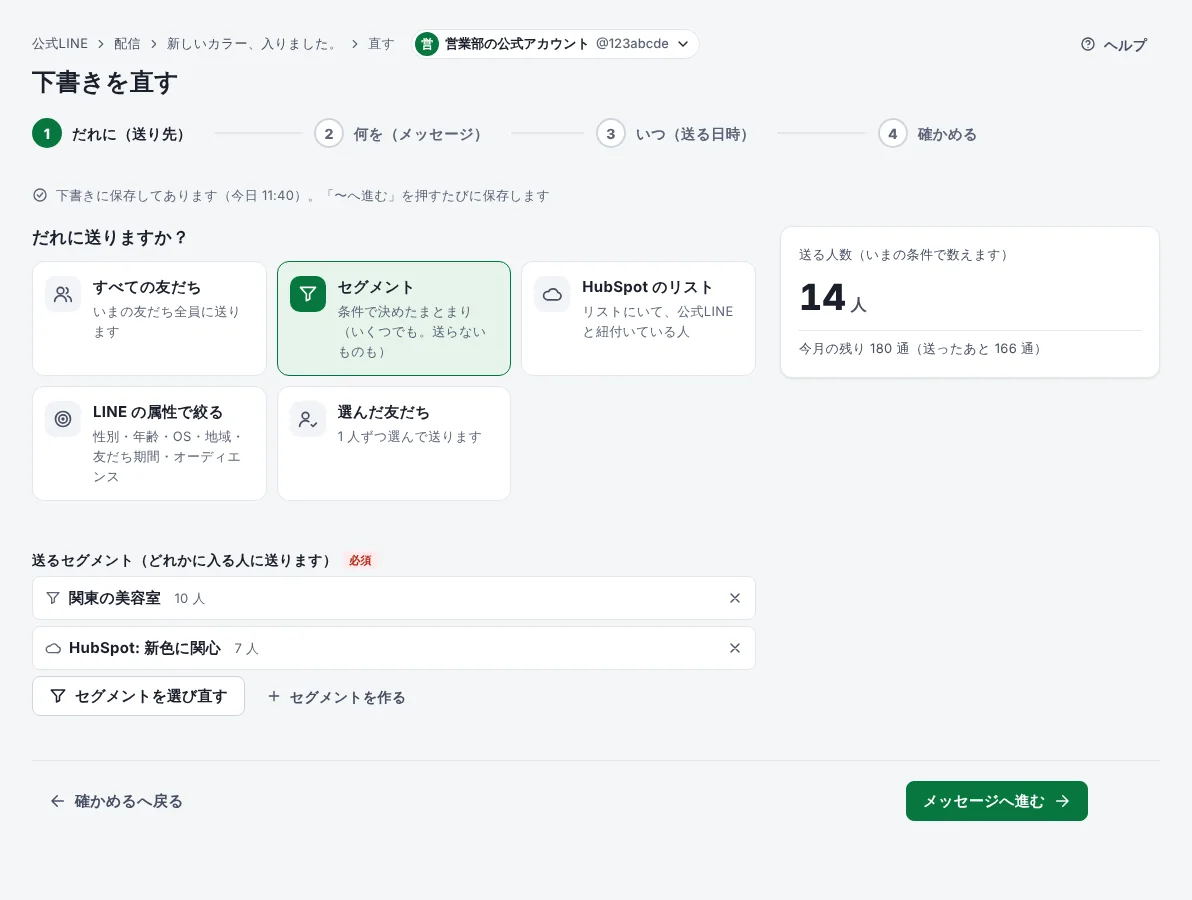
Task: Switch to step 2 何を(メッセージ)
Action: click(398, 134)
